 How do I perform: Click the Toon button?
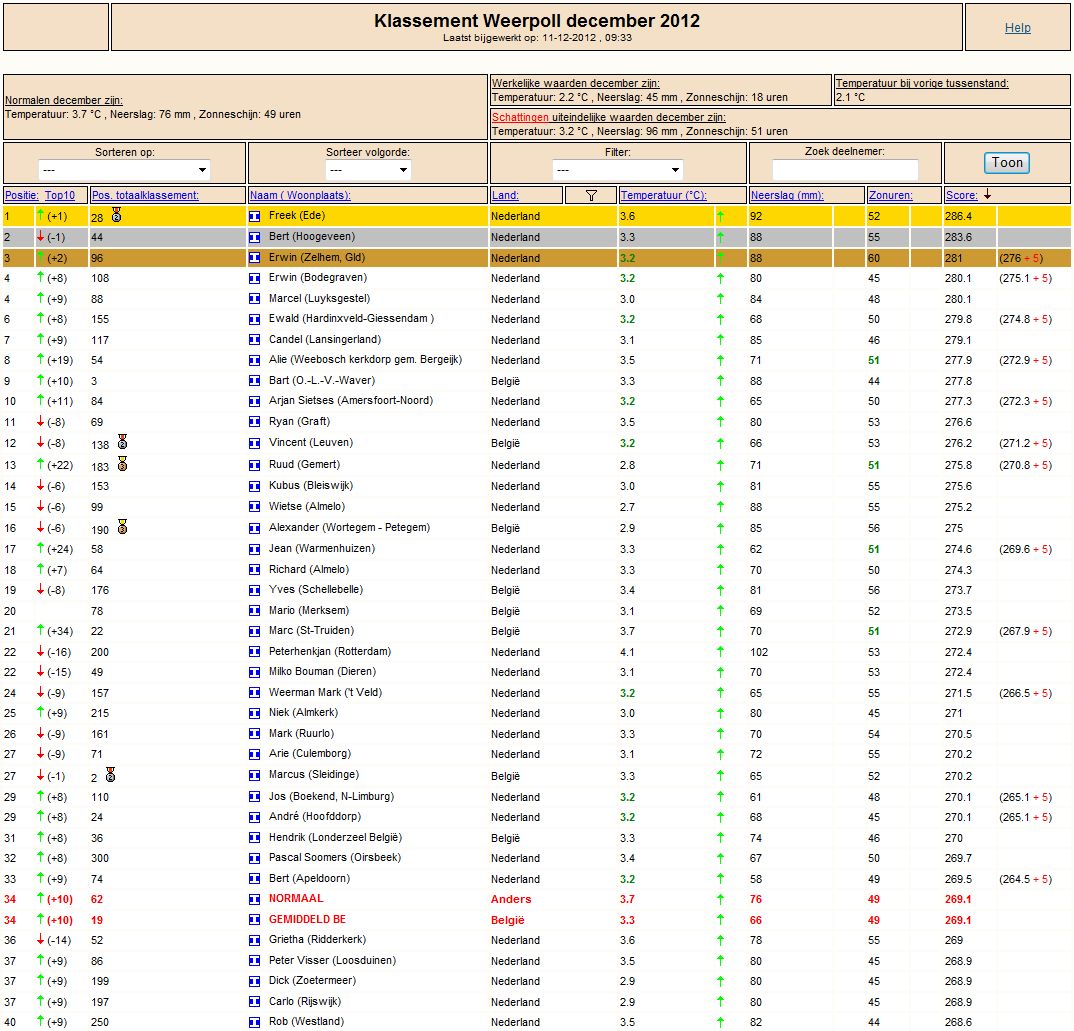click(x=1007, y=163)
